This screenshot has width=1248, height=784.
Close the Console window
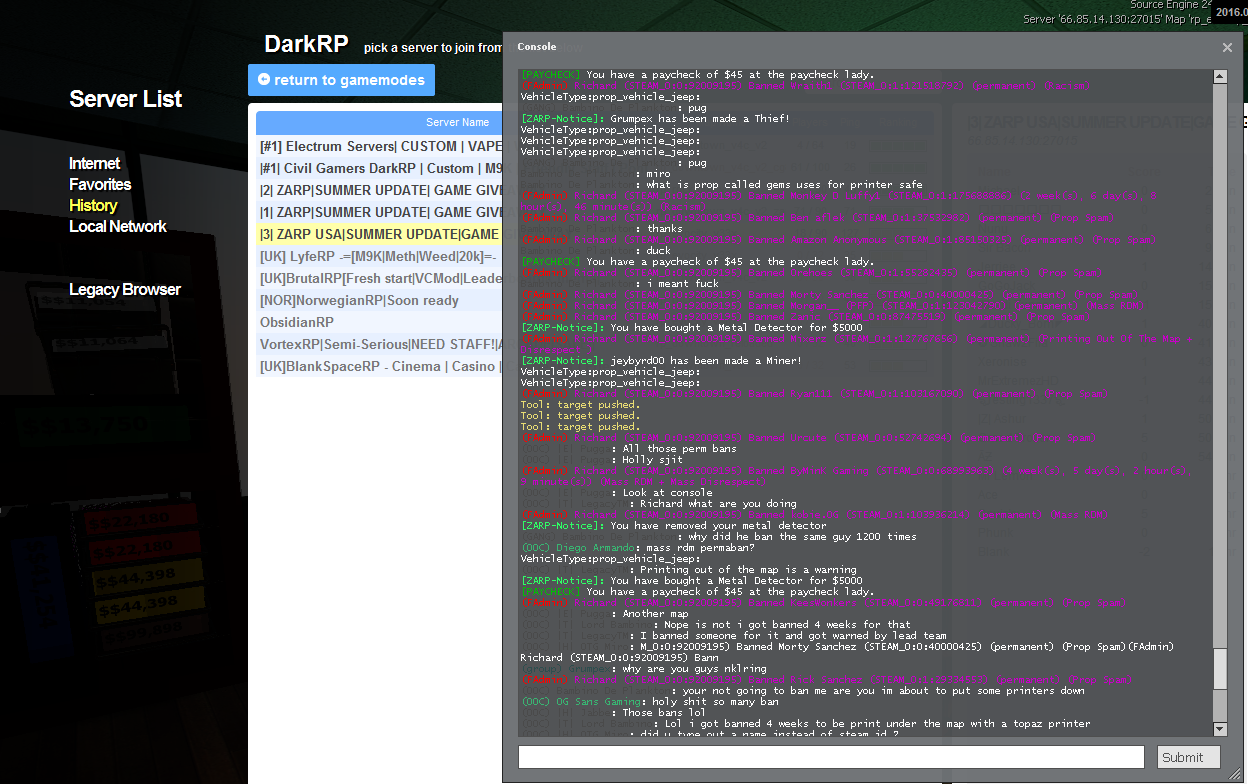1227,47
